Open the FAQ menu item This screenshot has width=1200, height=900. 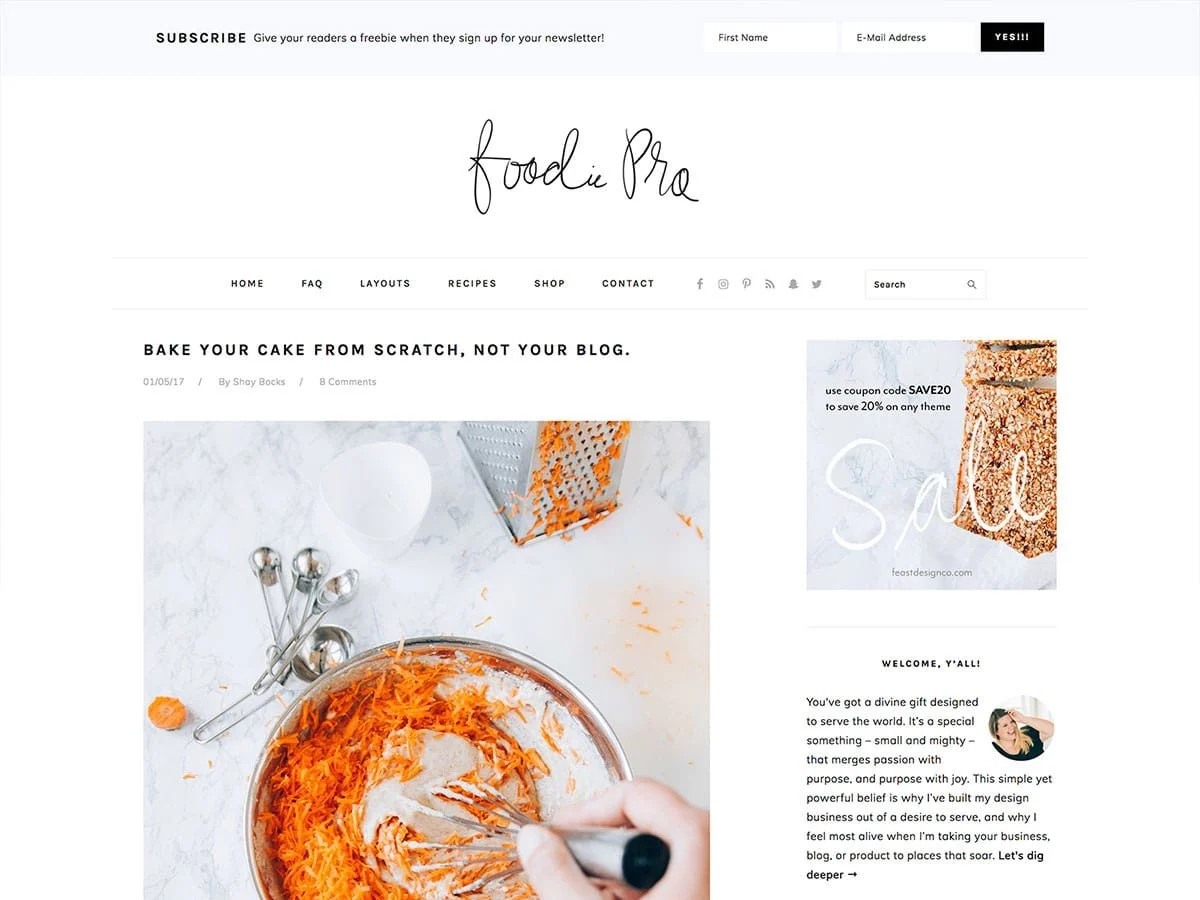coord(312,284)
